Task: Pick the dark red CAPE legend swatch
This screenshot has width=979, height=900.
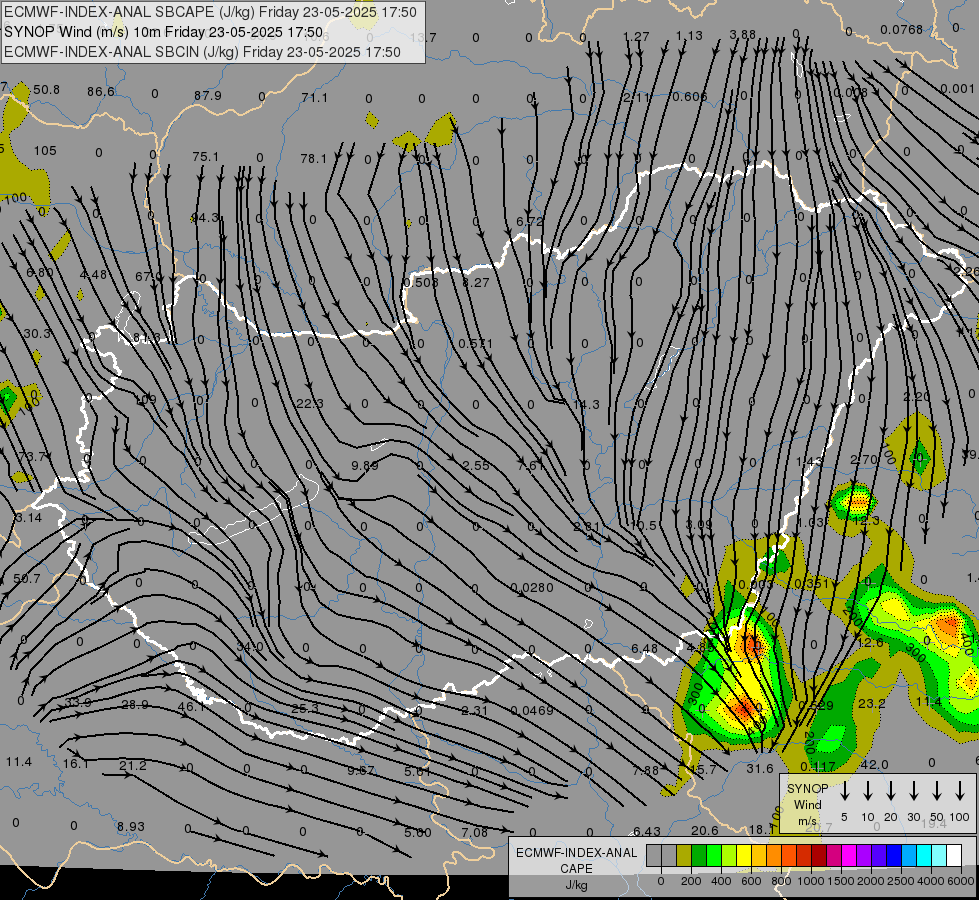Action: pyautogui.click(x=819, y=856)
